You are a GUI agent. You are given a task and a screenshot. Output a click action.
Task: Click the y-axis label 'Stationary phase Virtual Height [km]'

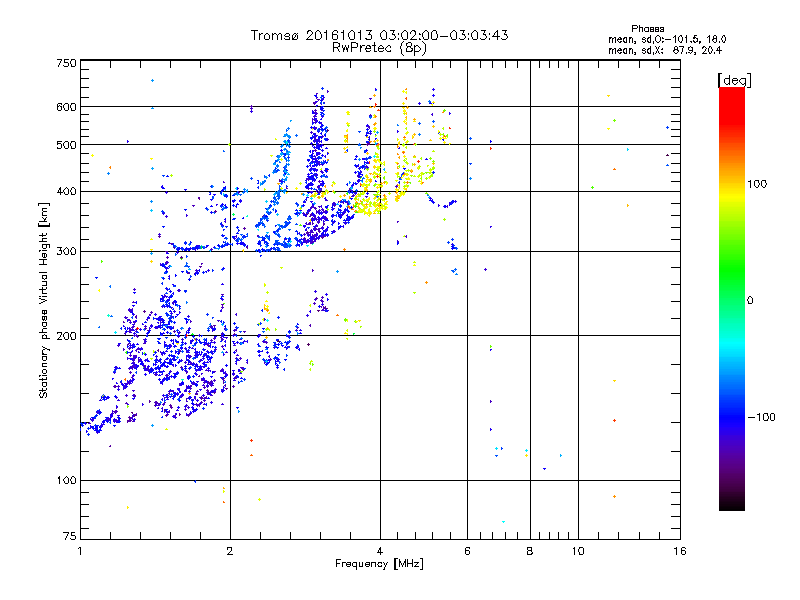(x=43, y=300)
